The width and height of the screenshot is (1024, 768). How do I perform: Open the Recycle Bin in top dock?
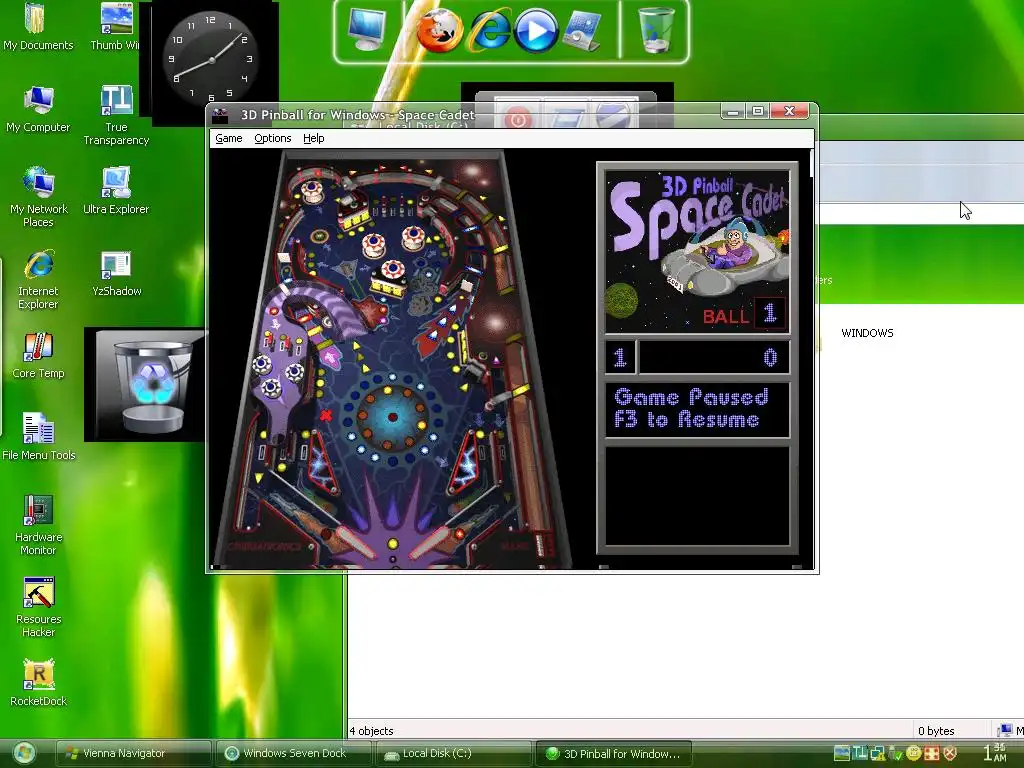pyautogui.click(x=655, y=30)
